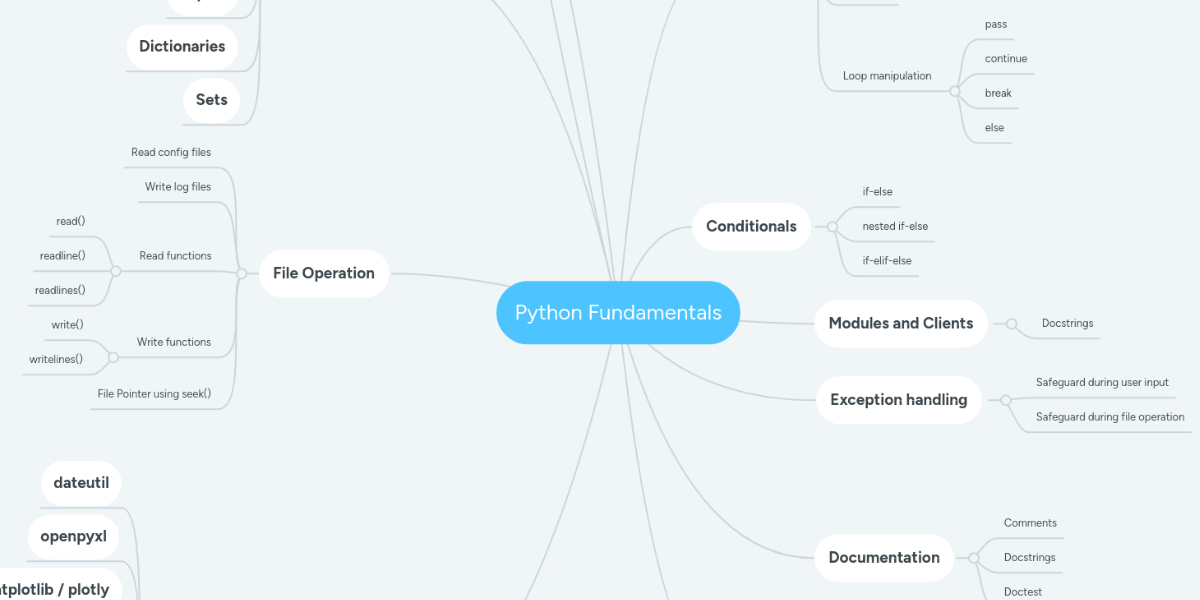This screenshot has width=1200, height=600.
Task: Toggle the Modules and Clients branch circle
Action: (1012, 324)
